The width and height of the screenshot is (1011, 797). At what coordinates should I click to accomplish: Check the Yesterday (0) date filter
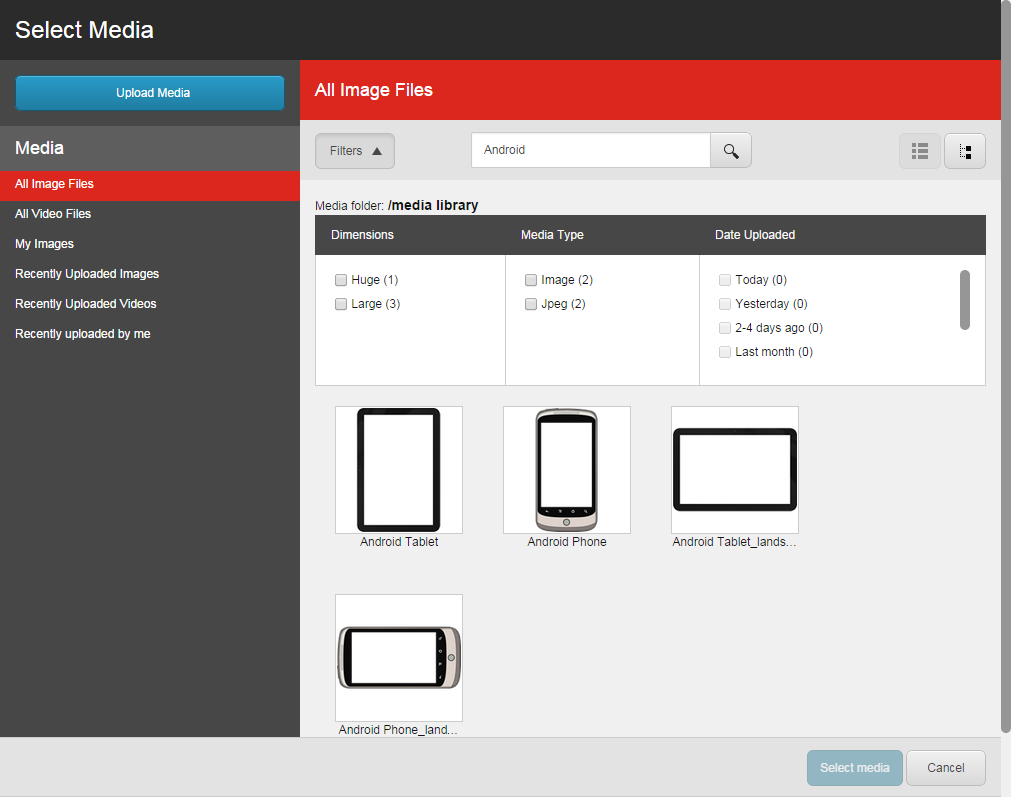coord(725,304)
